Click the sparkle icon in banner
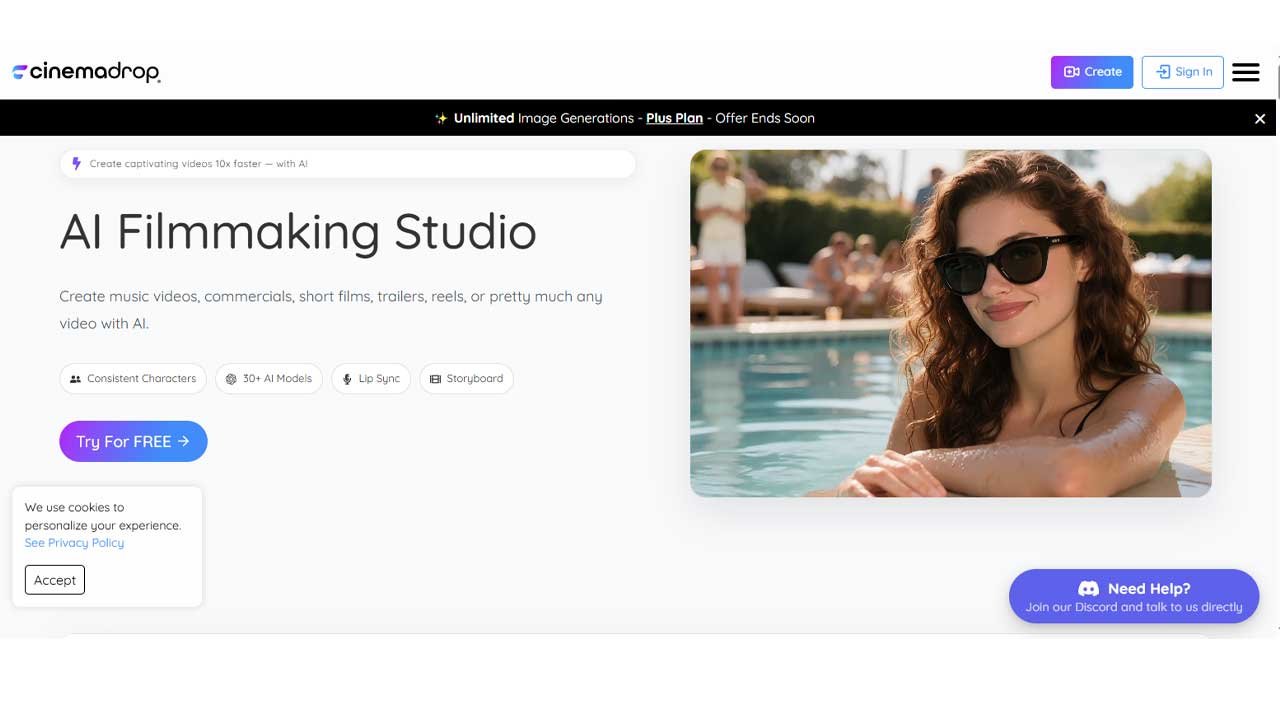This screenshot has height=720, width=1280. [x=441, y=118]
